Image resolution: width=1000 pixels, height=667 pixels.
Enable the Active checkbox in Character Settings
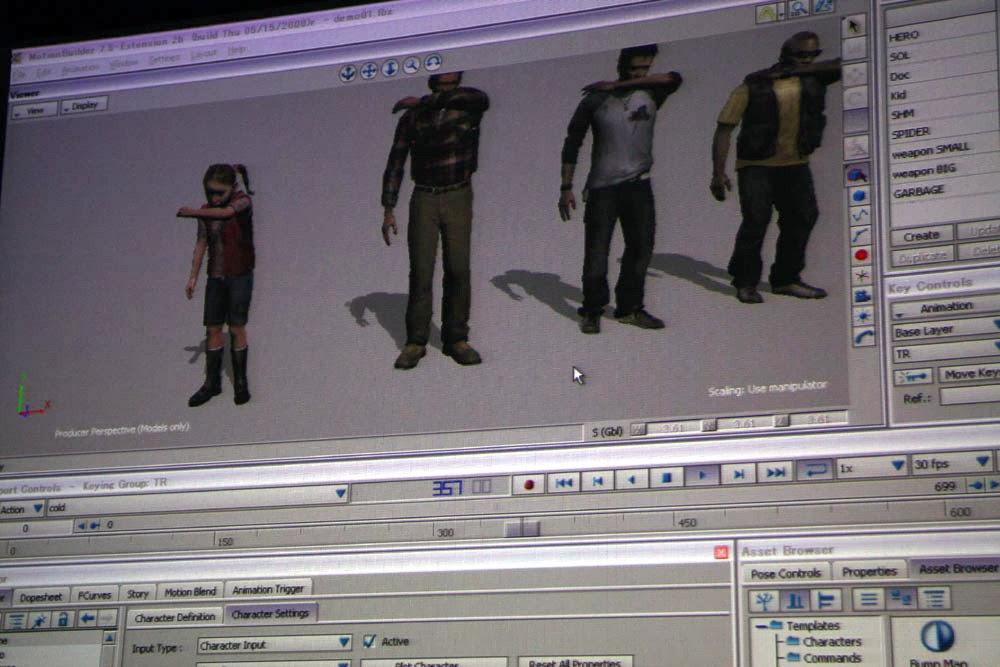coord(371,641)
